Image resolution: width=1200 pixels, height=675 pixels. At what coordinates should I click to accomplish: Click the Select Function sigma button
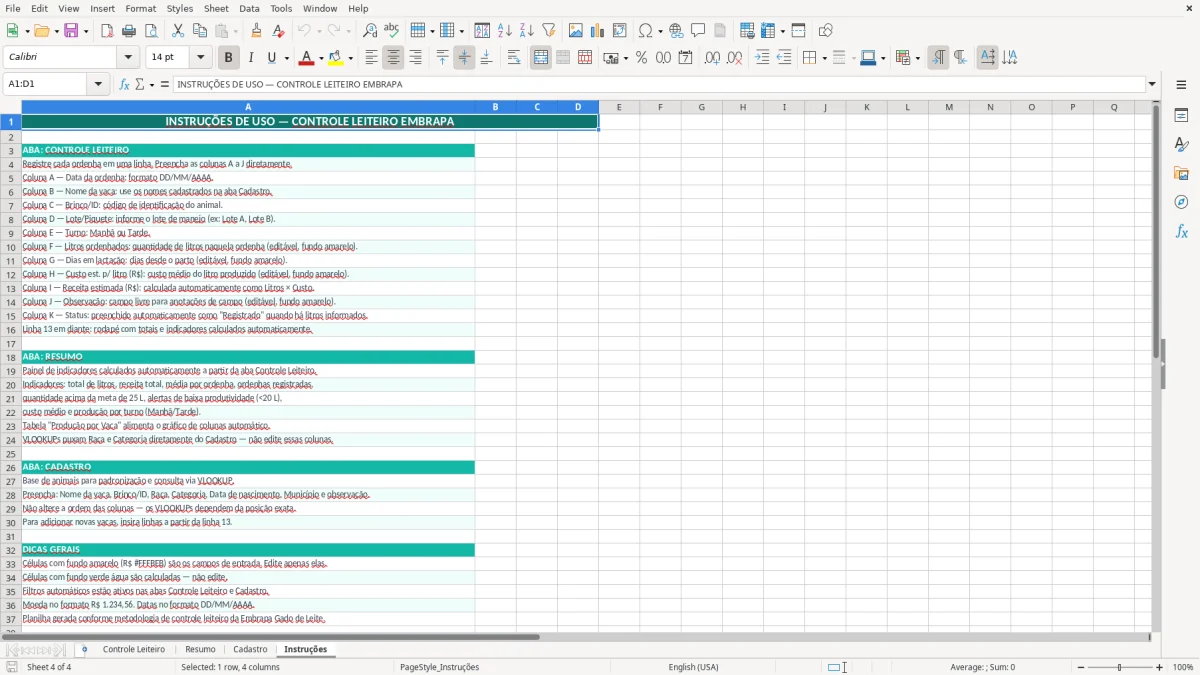click(x=140, y=85)
